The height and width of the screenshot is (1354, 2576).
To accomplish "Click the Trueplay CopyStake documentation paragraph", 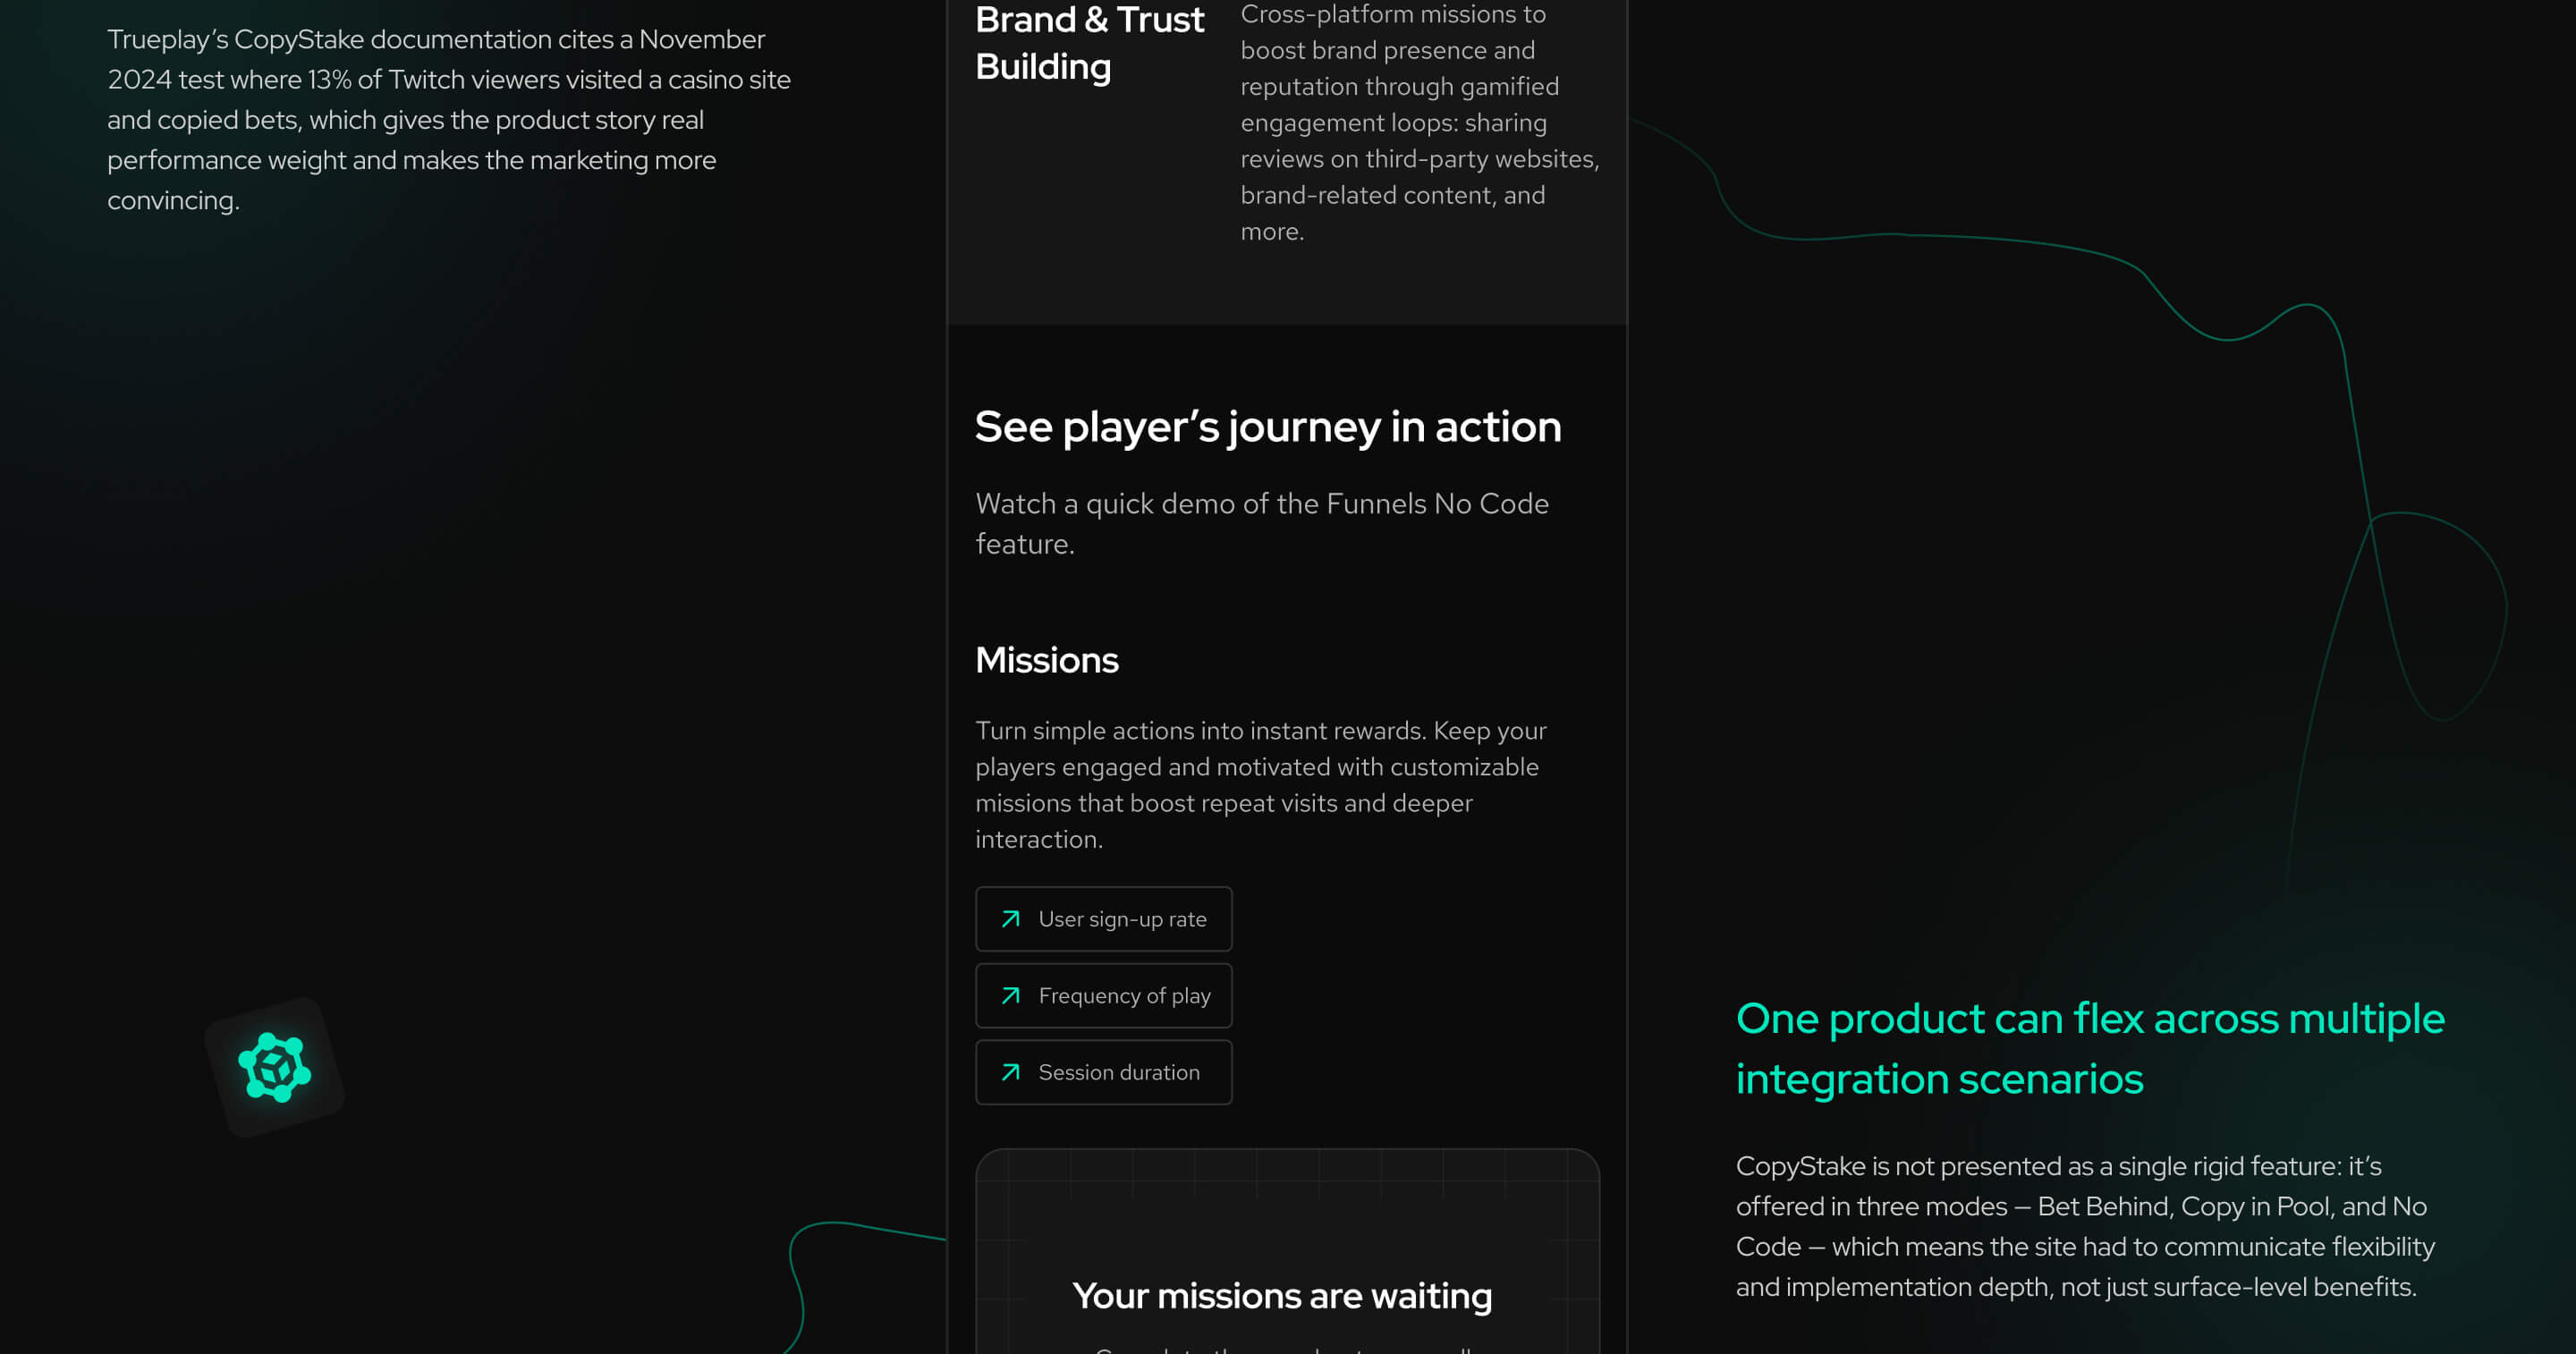I will click(449, 120).
